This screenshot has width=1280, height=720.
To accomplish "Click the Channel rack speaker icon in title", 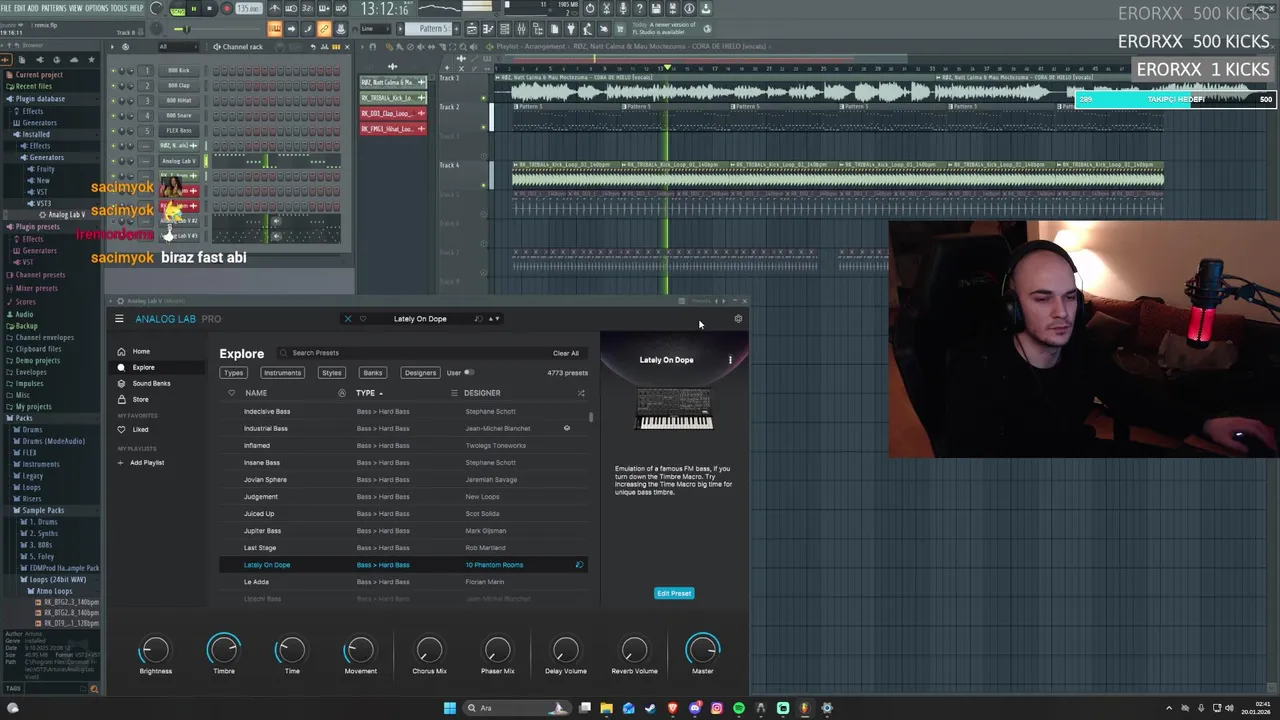I will [x=217, y=47].
